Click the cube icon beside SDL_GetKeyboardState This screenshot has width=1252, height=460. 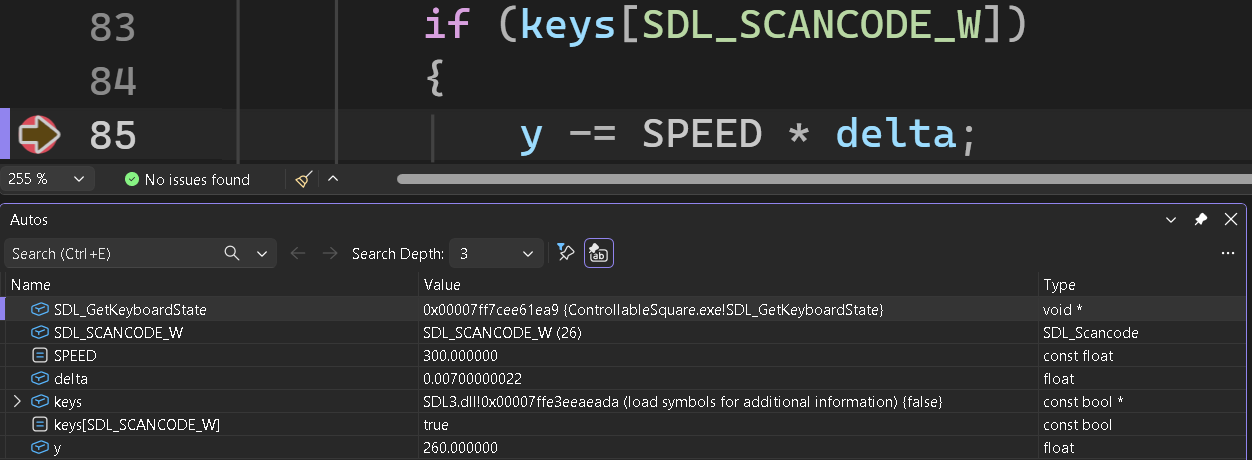(x=40, y=310)
